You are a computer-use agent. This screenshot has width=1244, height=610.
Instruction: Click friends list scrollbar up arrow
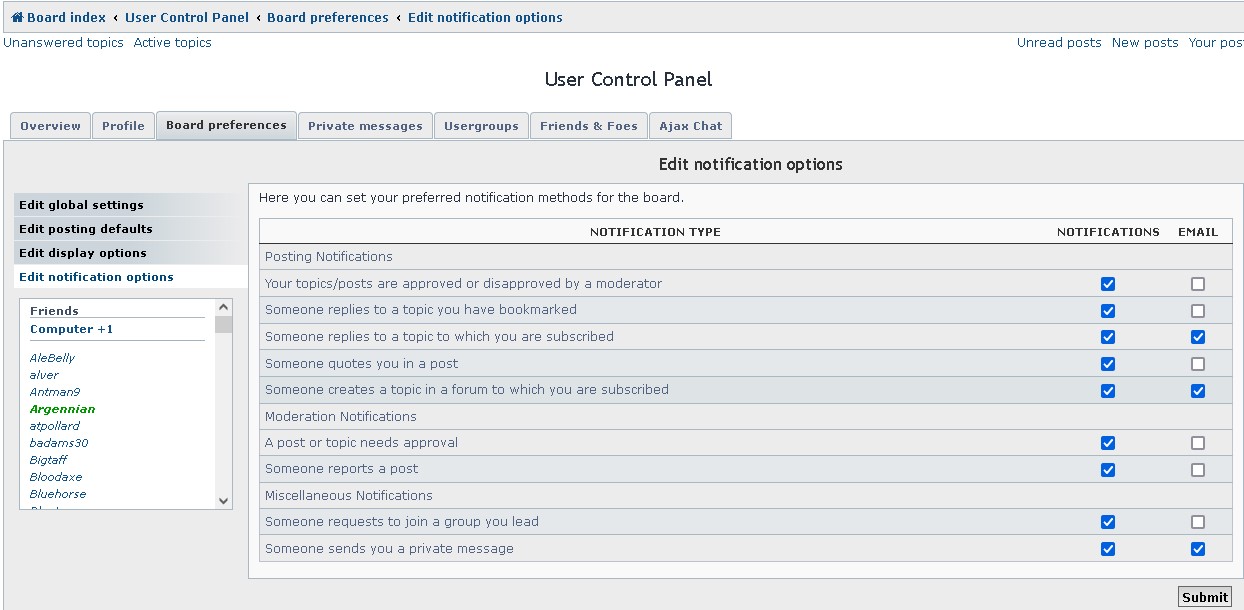[223, 307]
